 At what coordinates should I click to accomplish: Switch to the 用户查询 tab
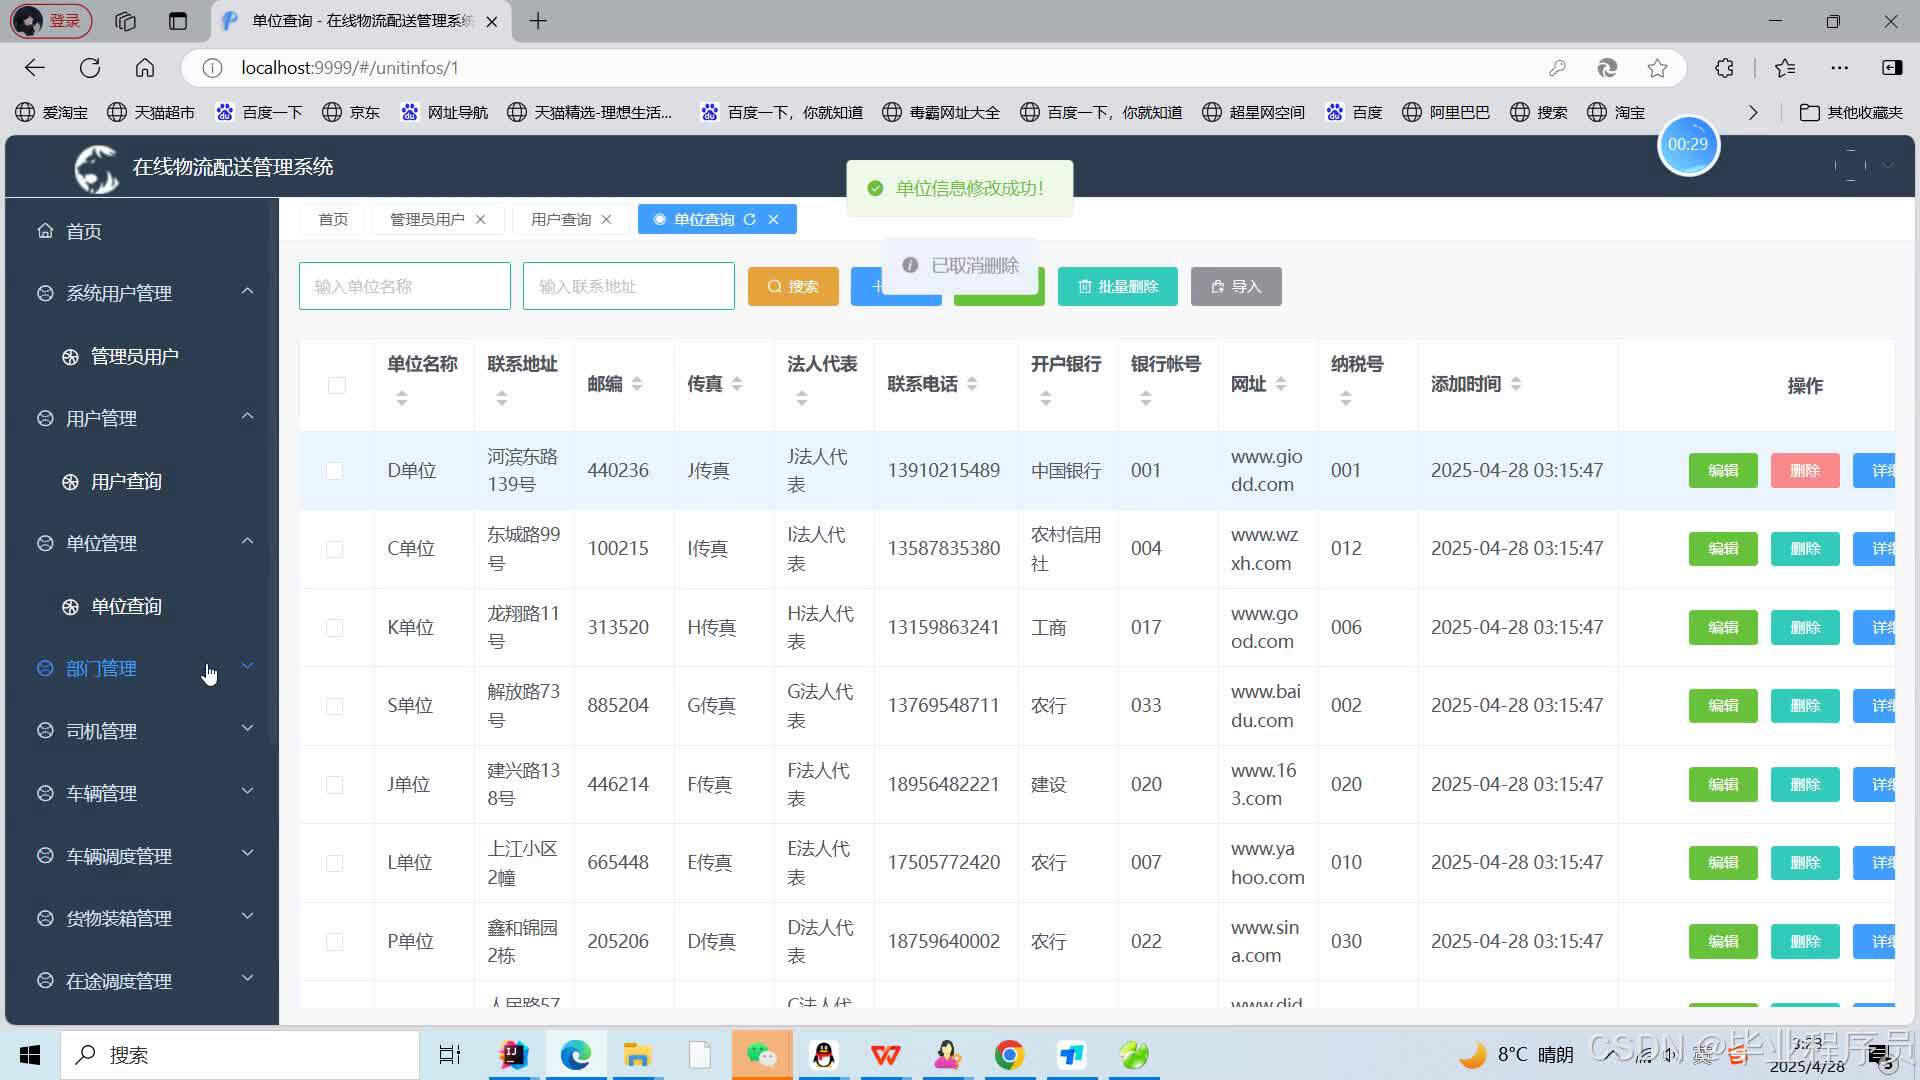coord(561,219)
